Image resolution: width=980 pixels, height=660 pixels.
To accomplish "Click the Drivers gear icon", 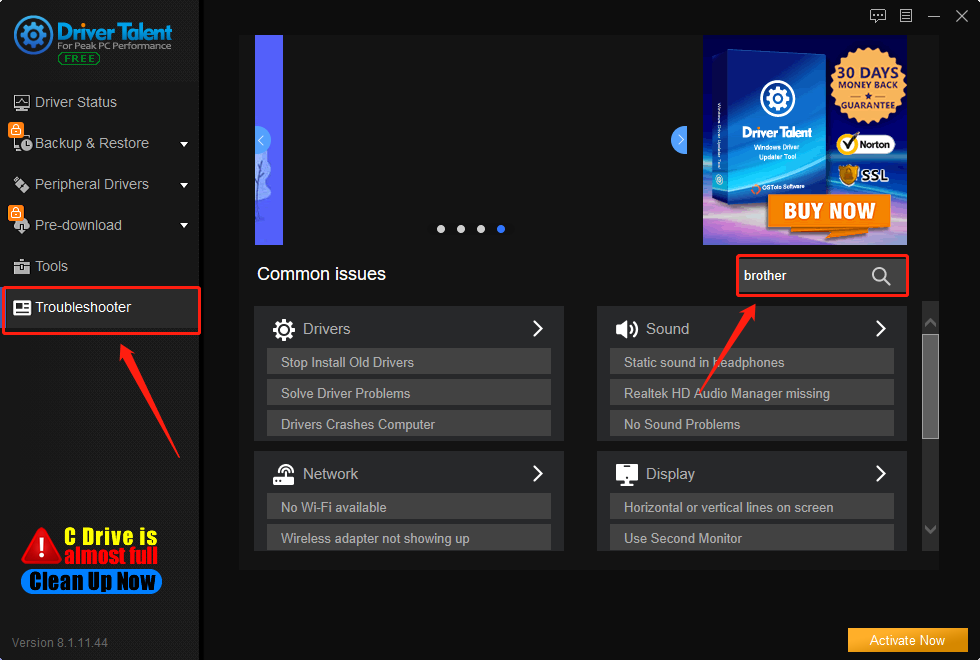I will 284,329.
